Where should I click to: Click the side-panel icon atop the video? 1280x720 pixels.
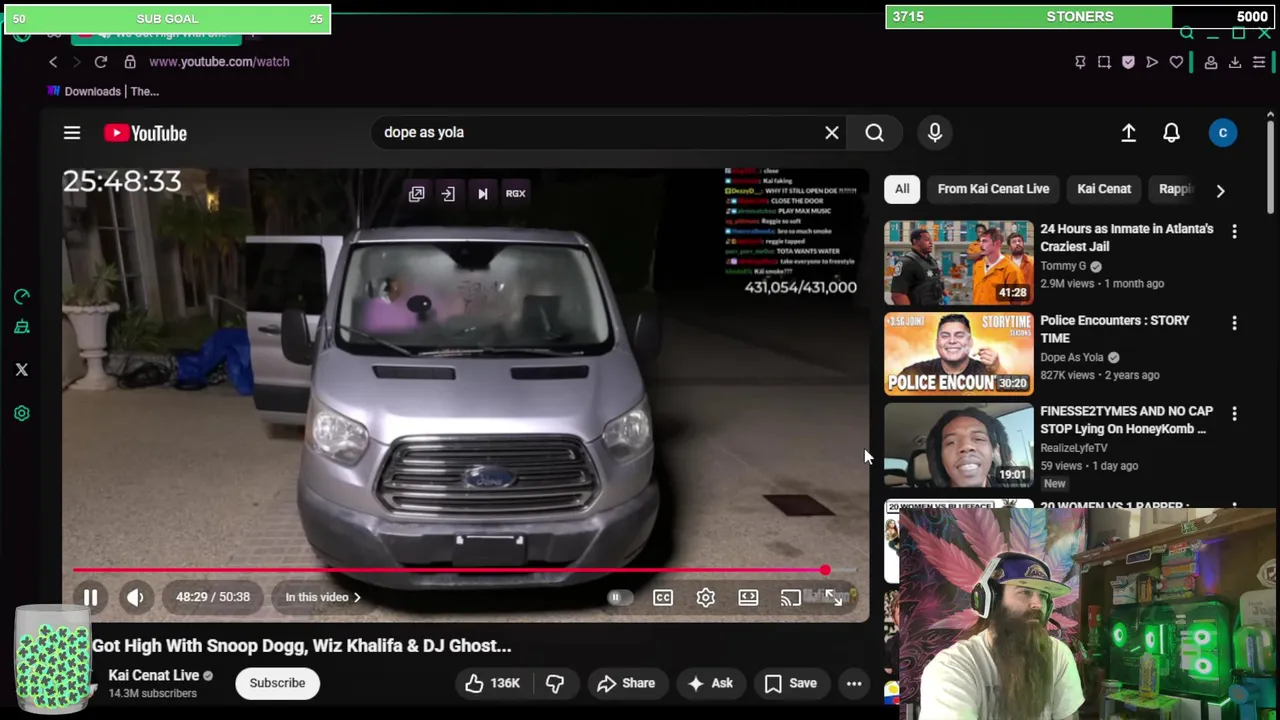coord(448,193)
